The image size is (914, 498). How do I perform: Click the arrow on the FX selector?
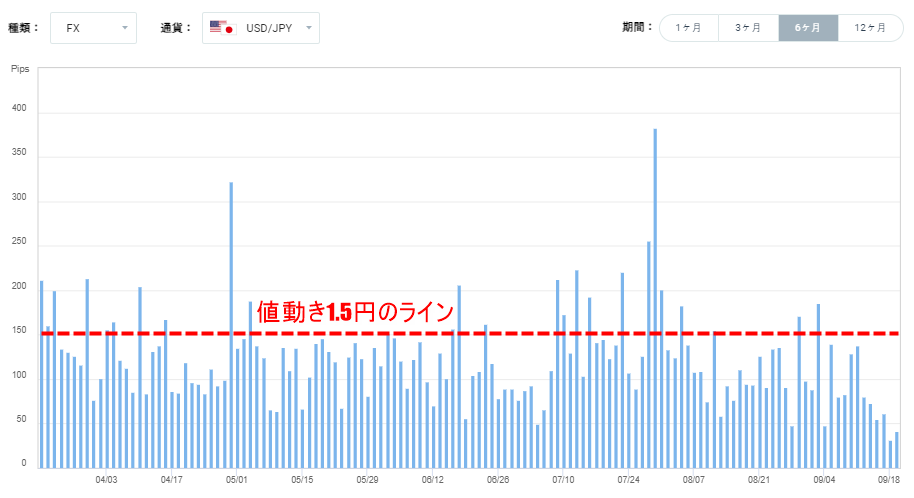point(125,28)
